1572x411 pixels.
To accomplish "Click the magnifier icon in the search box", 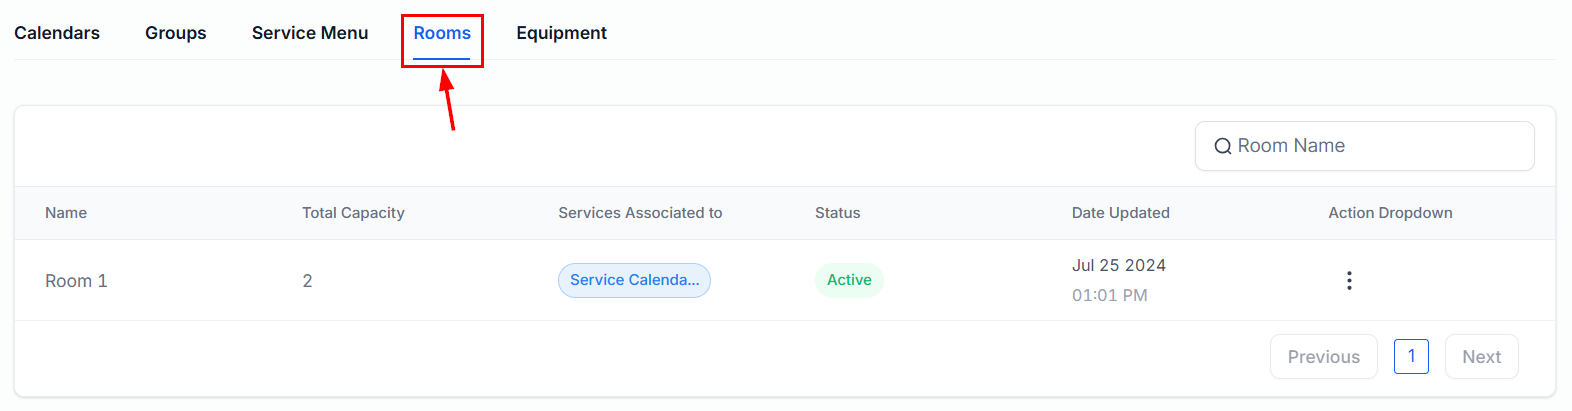I will point(1222,147).
